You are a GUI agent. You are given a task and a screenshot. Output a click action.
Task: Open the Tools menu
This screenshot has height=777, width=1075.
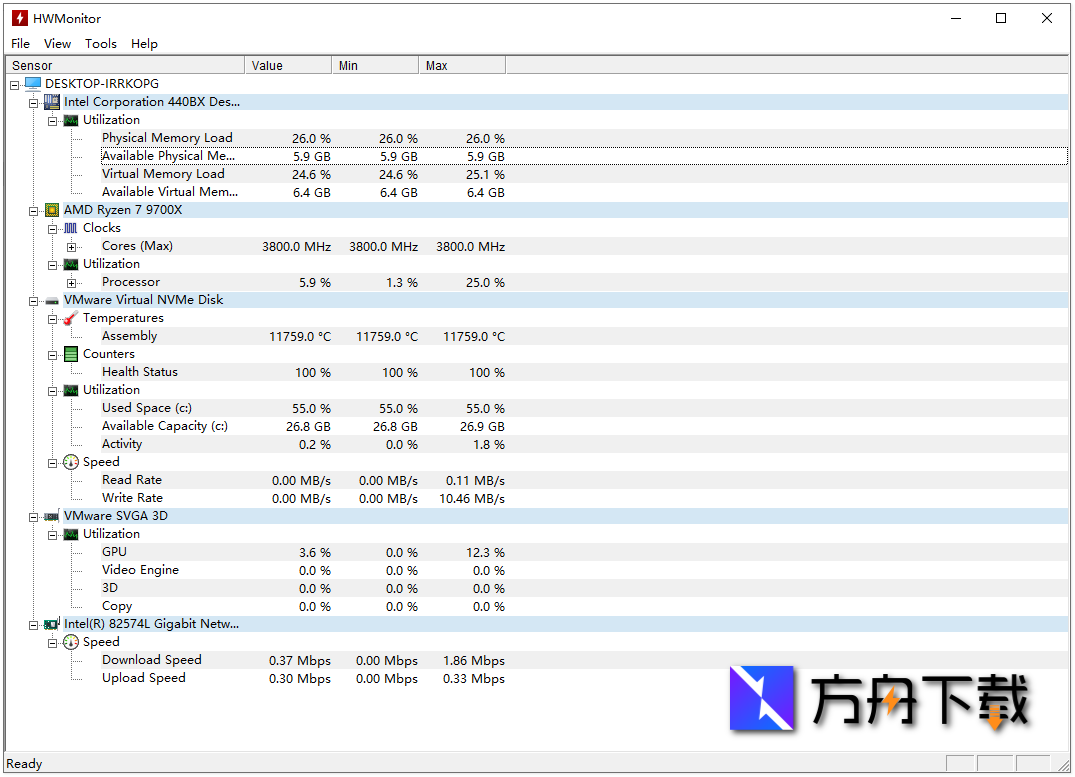point(101,44)
